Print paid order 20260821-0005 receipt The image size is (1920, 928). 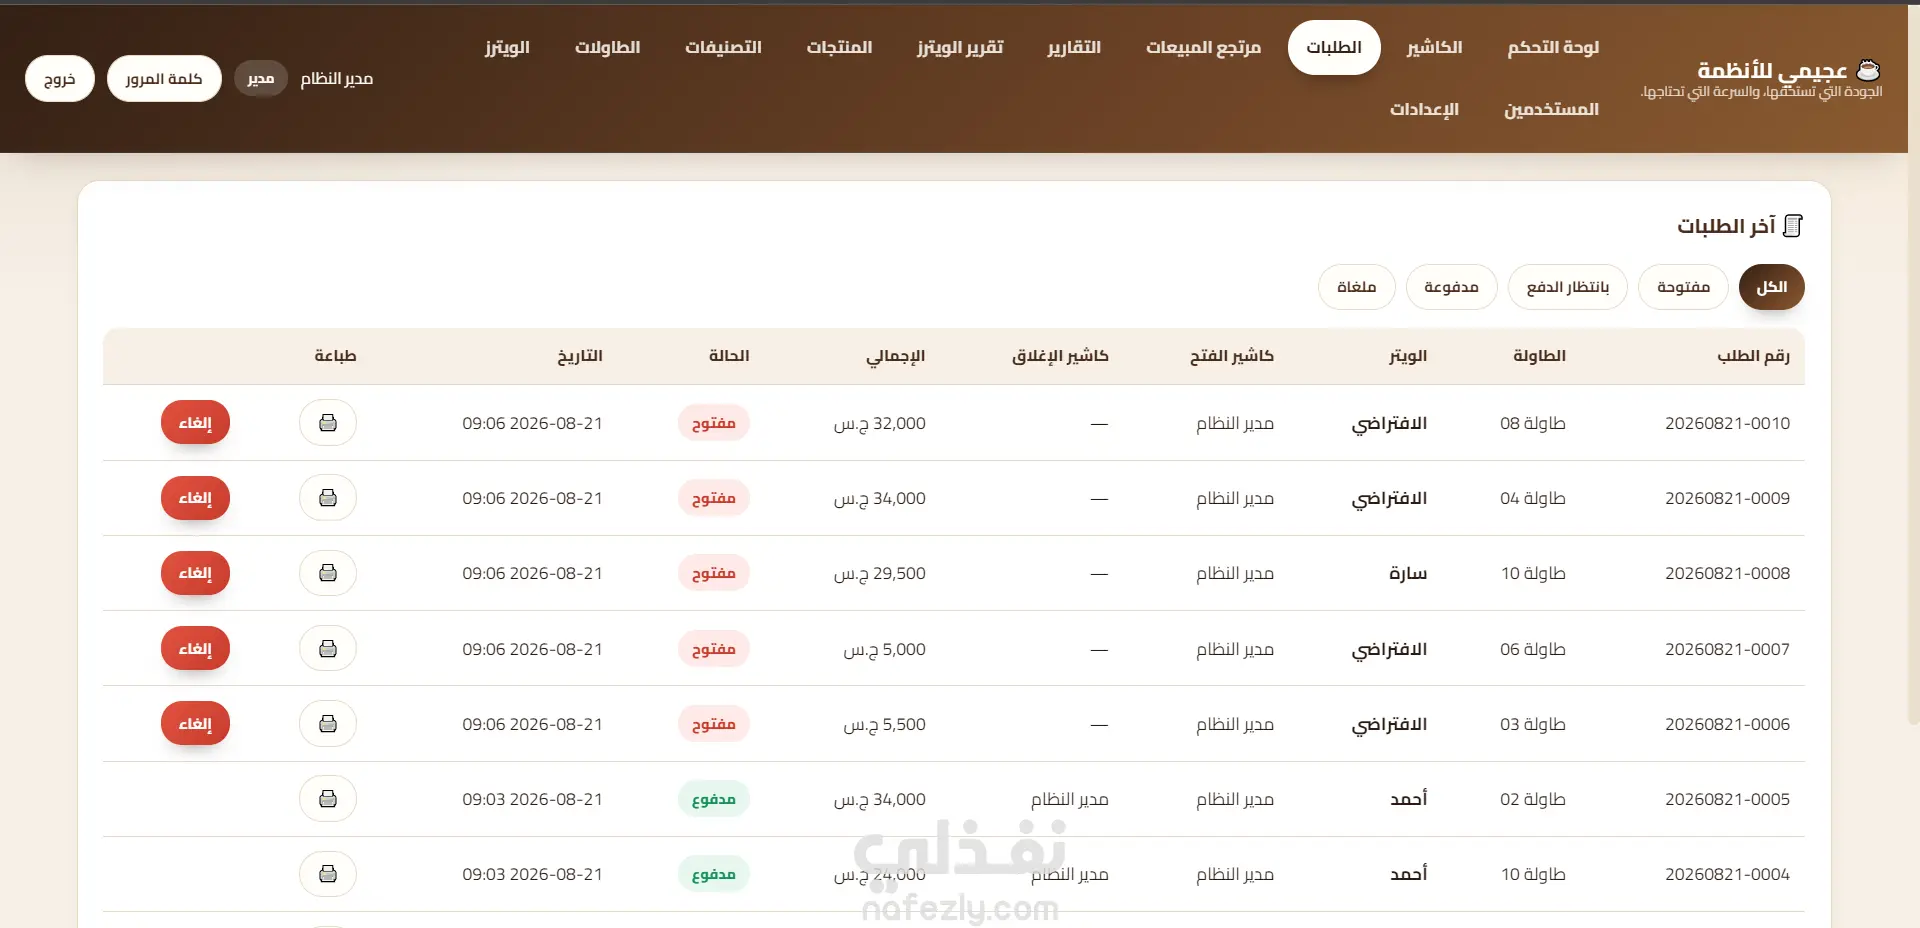[328, 799]
